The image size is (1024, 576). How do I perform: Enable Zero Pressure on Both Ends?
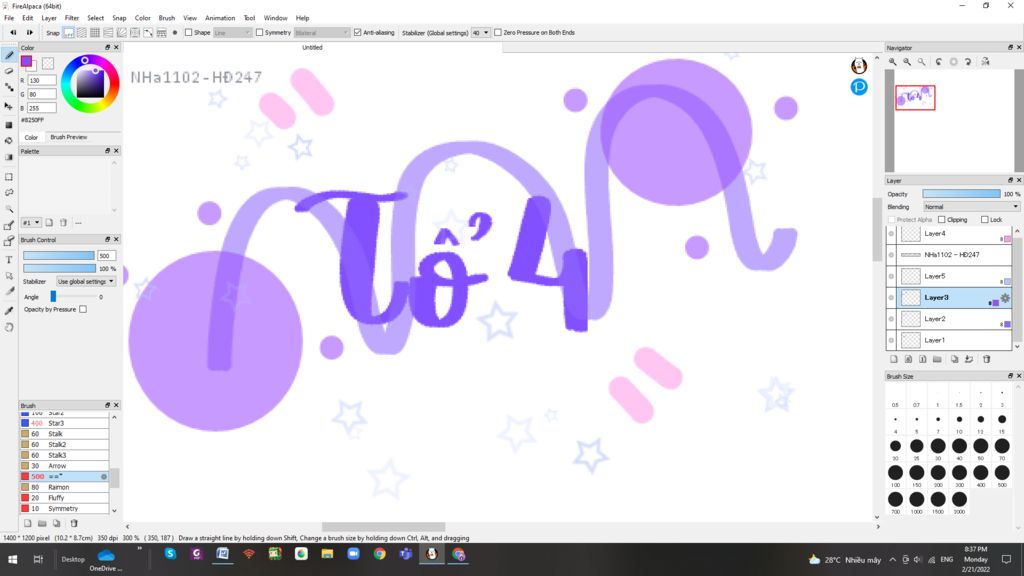[x=498, y=32]
